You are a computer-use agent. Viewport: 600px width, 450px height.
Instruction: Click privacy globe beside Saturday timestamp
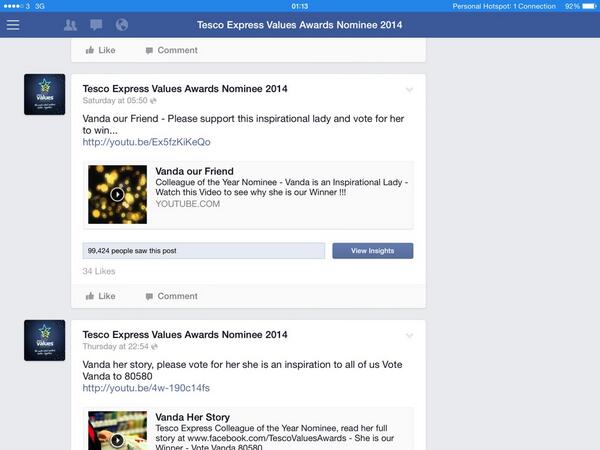click(153, 101)
